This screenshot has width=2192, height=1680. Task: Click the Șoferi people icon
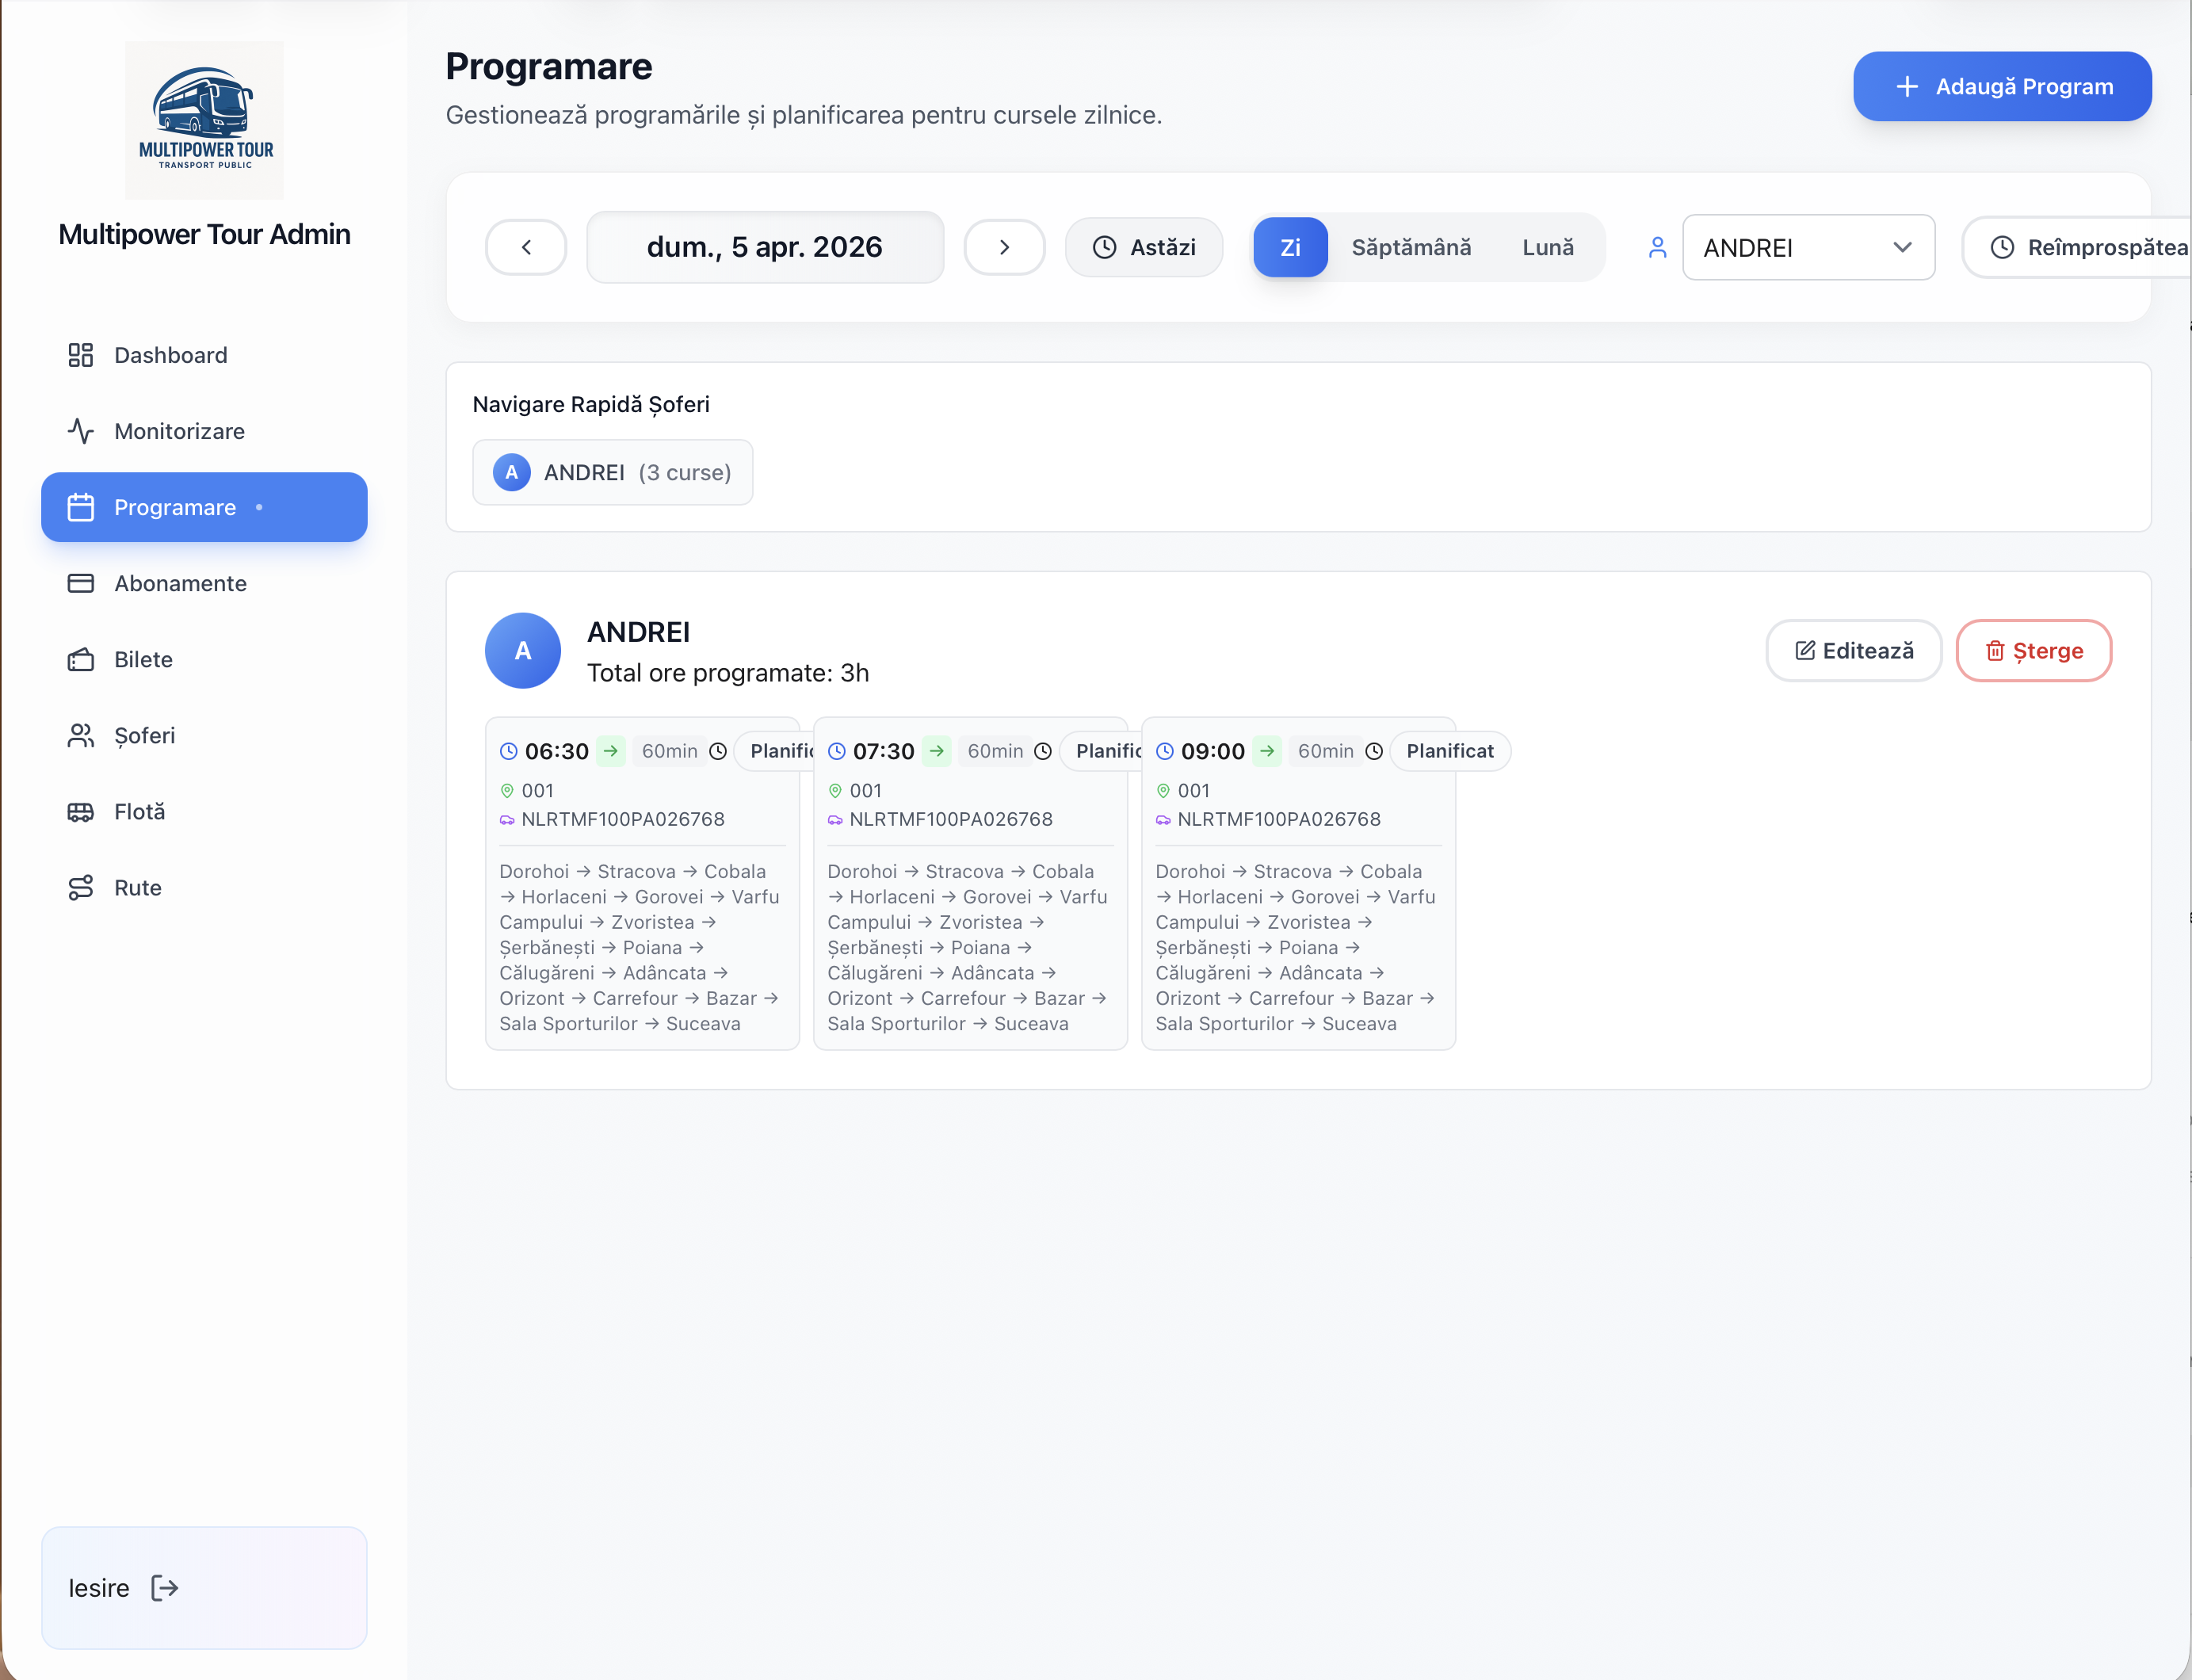[80, 735]
